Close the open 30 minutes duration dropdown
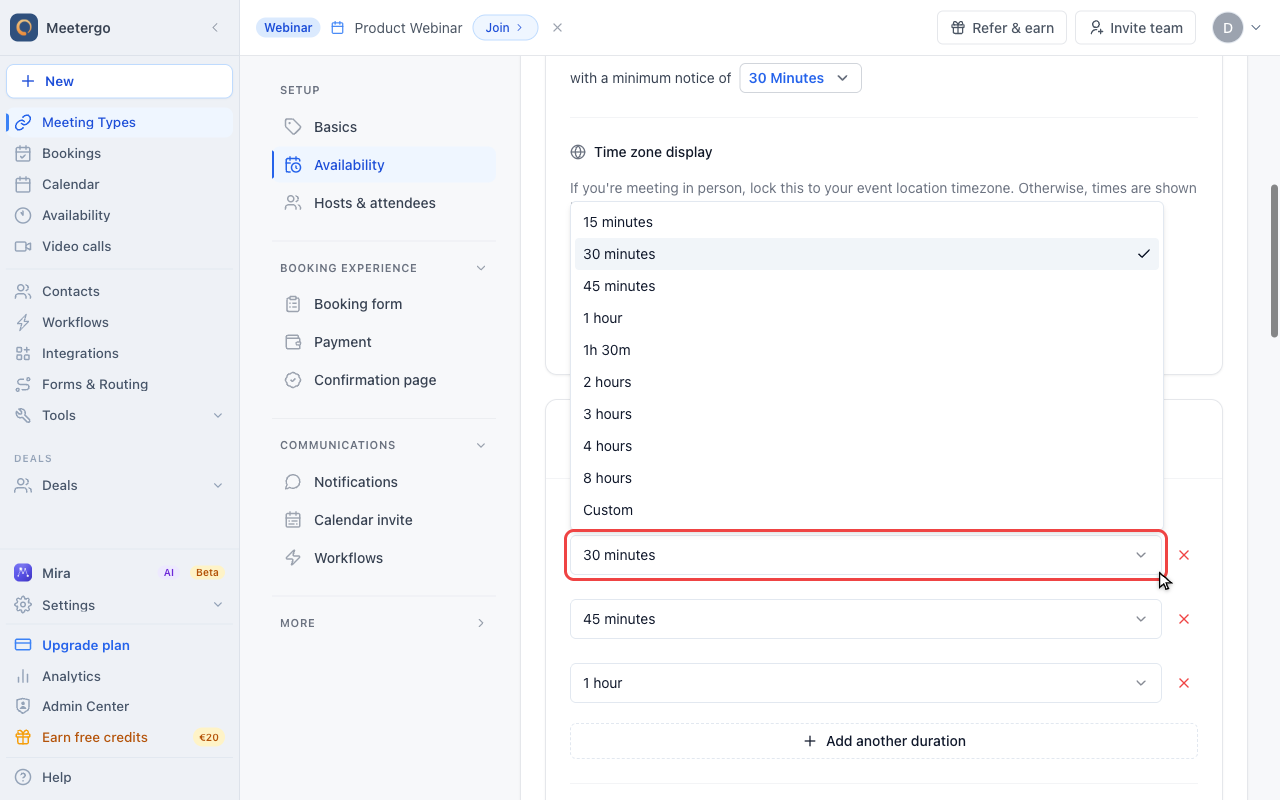The width and height of the screenshot is (1280, 800). pyautogui.click(x=866, y=555)
